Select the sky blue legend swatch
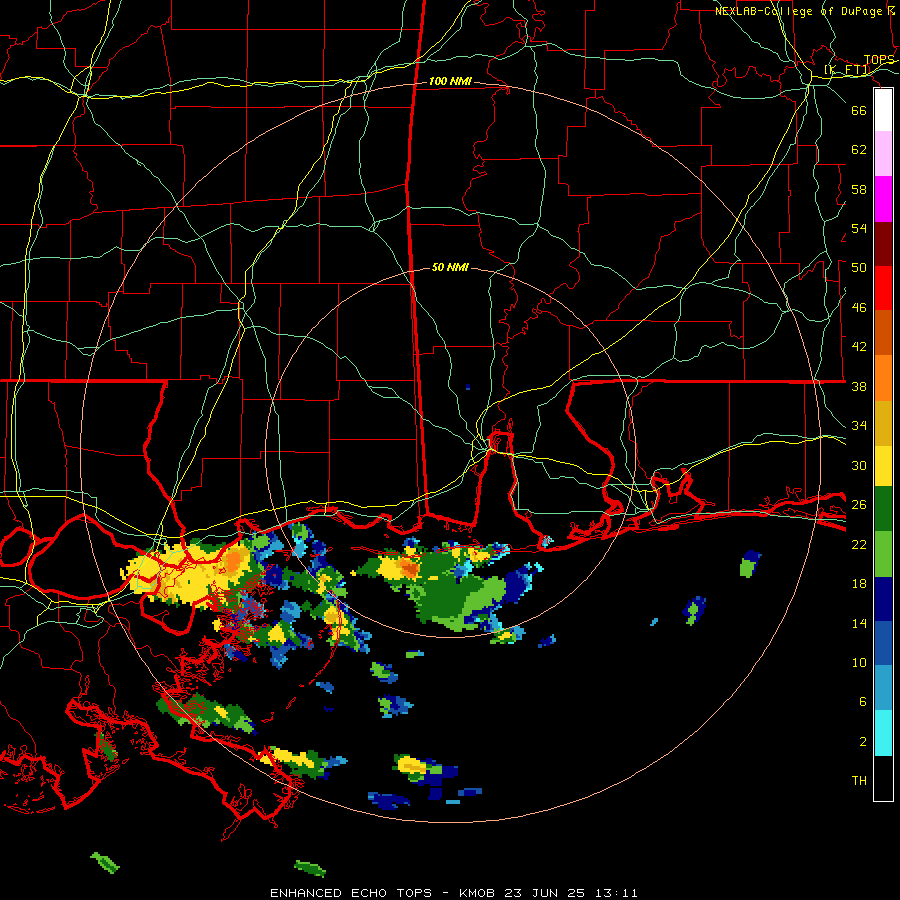The width and height of the screenshot is (900, 900). point(883,688)
